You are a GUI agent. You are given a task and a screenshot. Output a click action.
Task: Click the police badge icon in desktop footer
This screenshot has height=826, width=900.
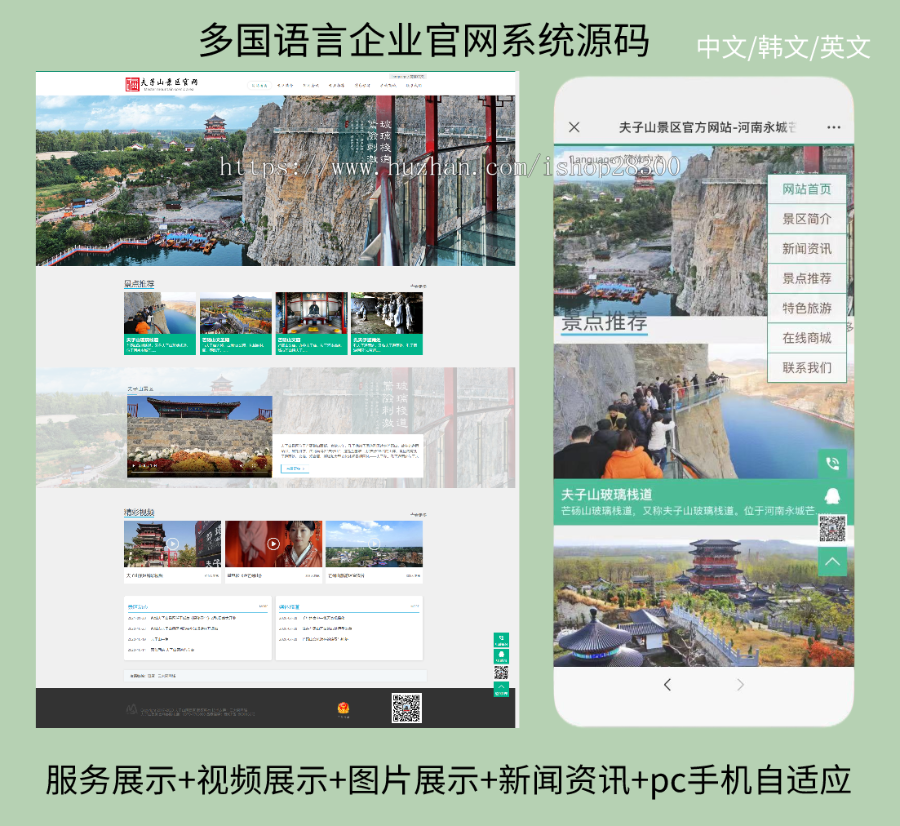(343, 708)
